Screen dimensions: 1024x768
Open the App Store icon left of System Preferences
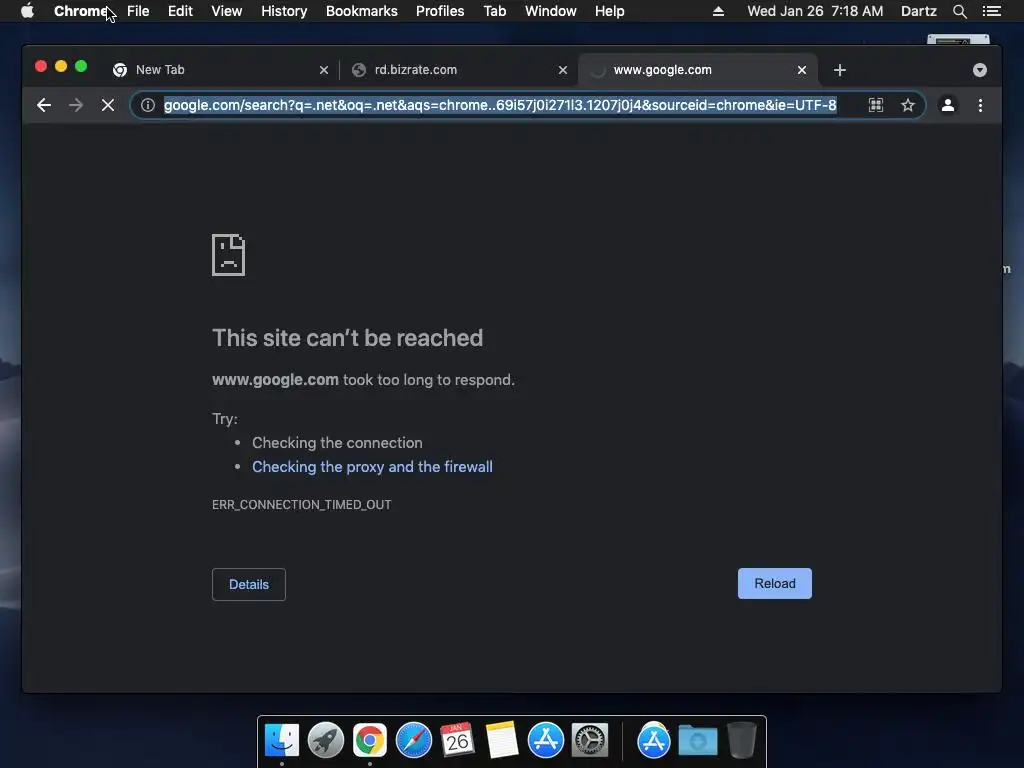pyautogui.click(x=546, y=741)
